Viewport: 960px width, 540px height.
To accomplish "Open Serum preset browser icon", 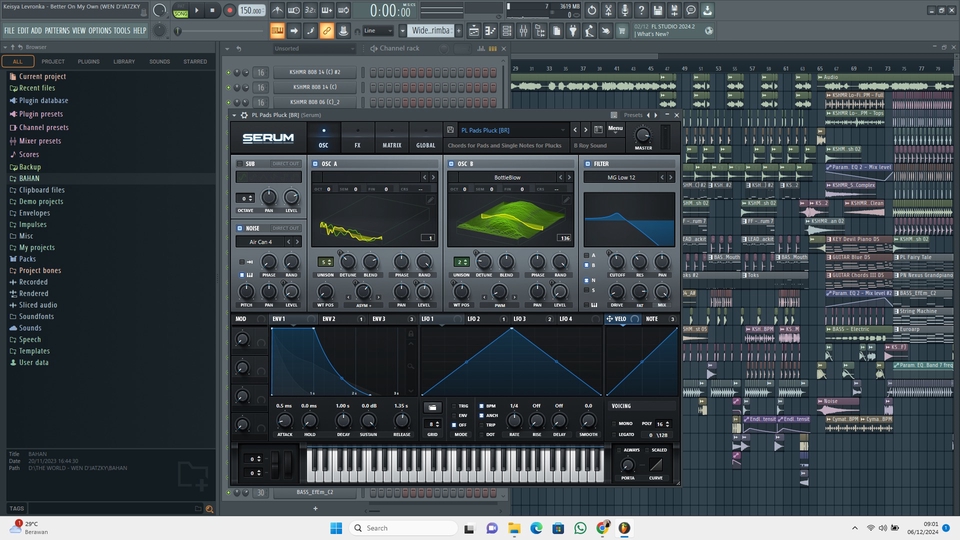I will pos(598,129).
